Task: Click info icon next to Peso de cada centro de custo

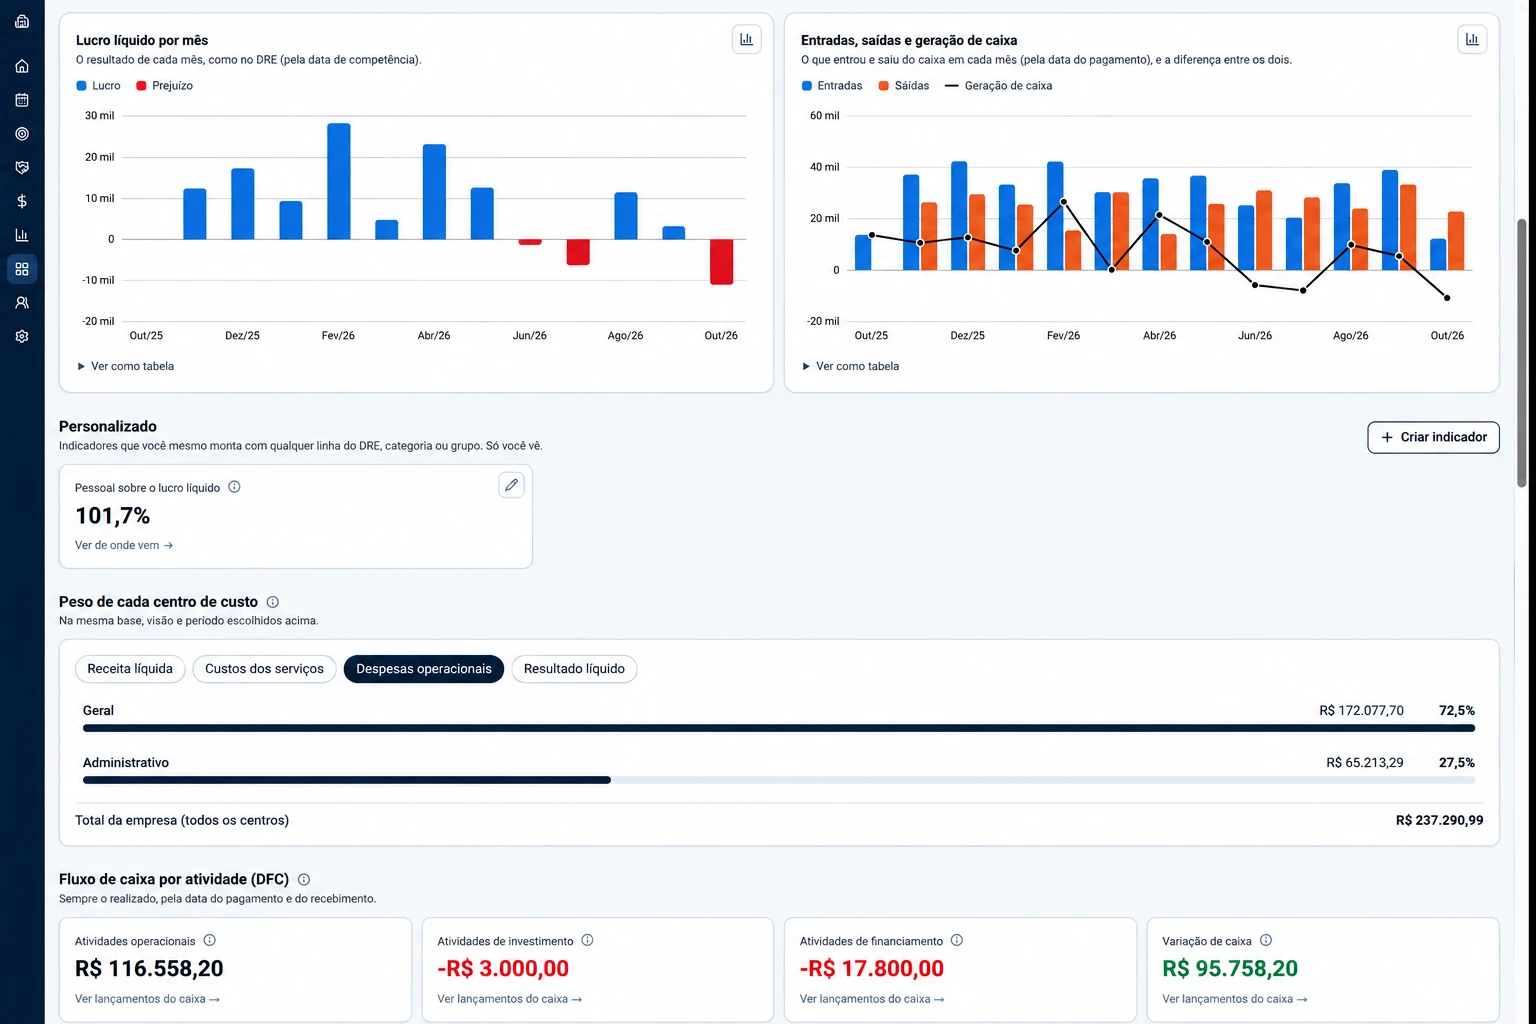Action: click(273, 602)
